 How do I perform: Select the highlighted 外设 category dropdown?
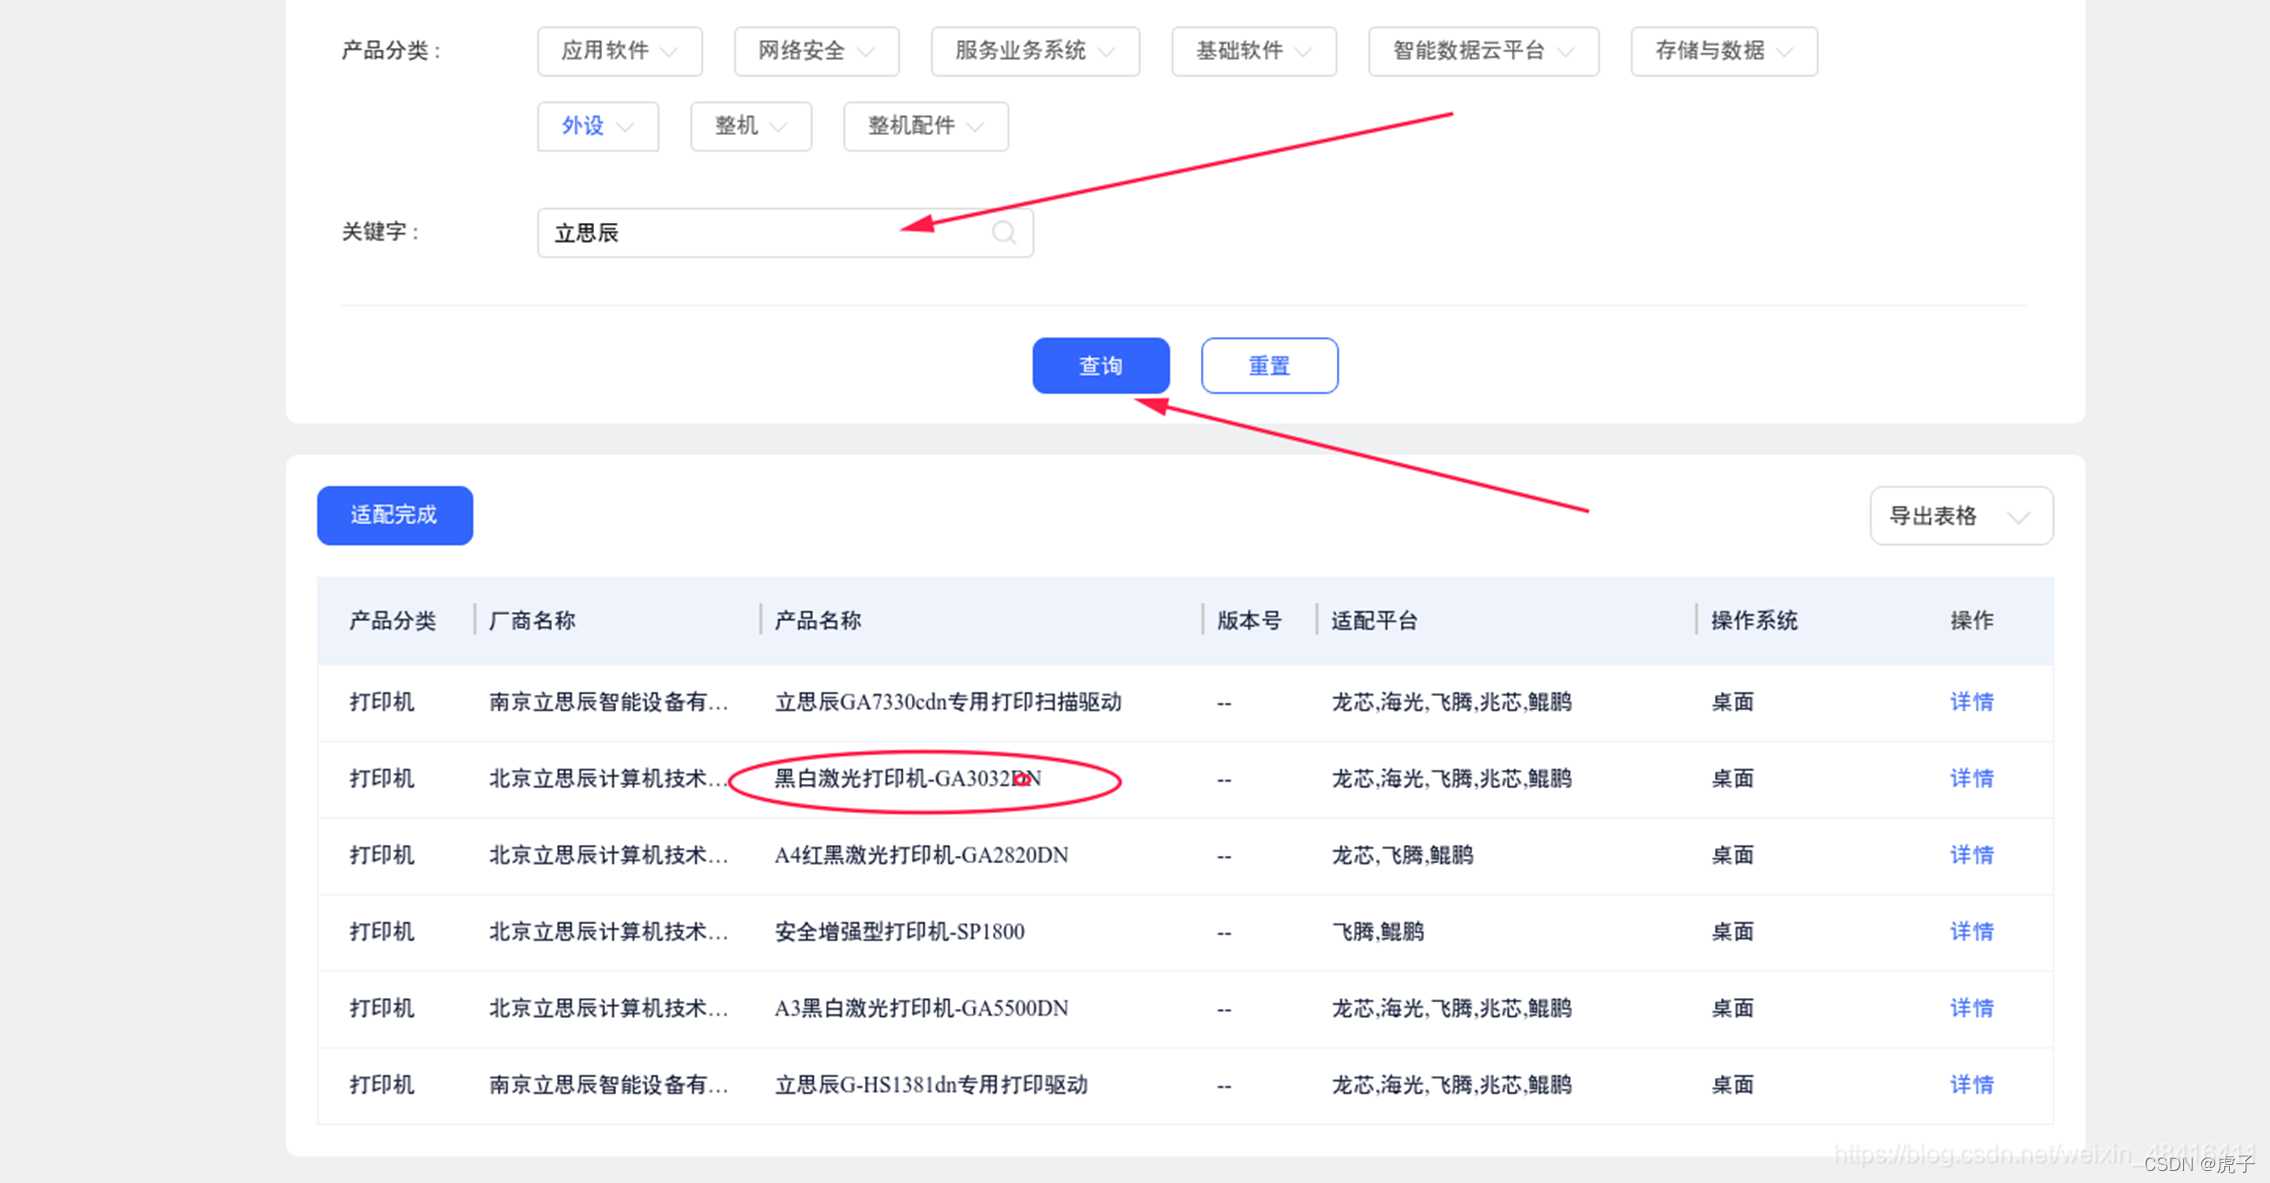point(597,126)
